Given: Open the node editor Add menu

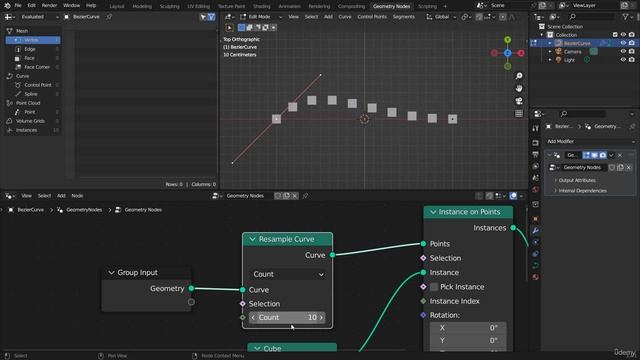Looking at the screenshot, I should [x=61, y=196].
